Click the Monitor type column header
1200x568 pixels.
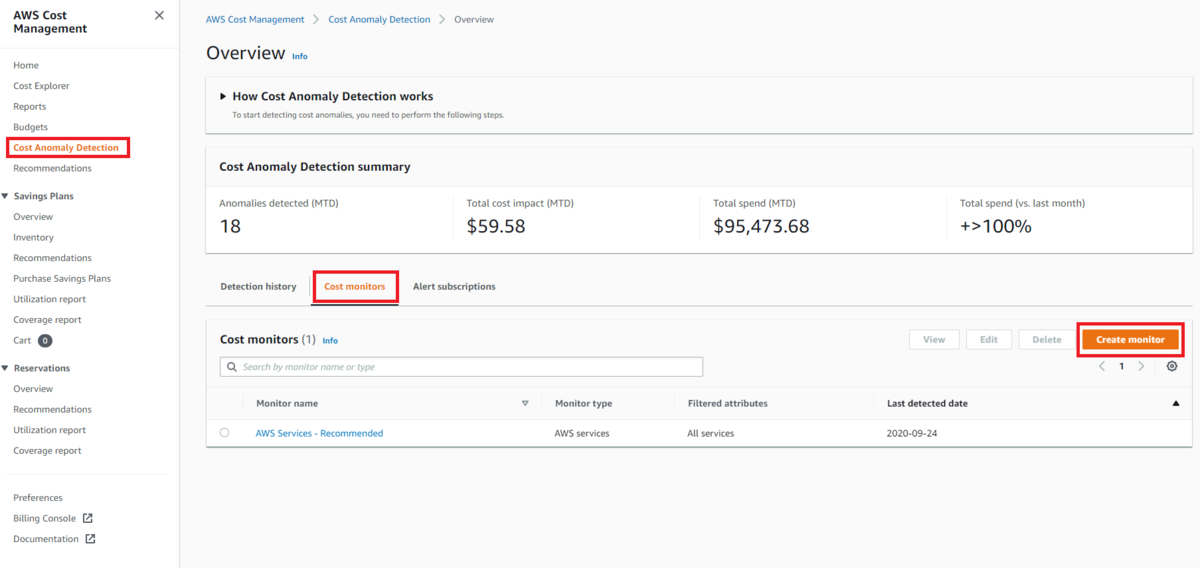tap(583, 404)
